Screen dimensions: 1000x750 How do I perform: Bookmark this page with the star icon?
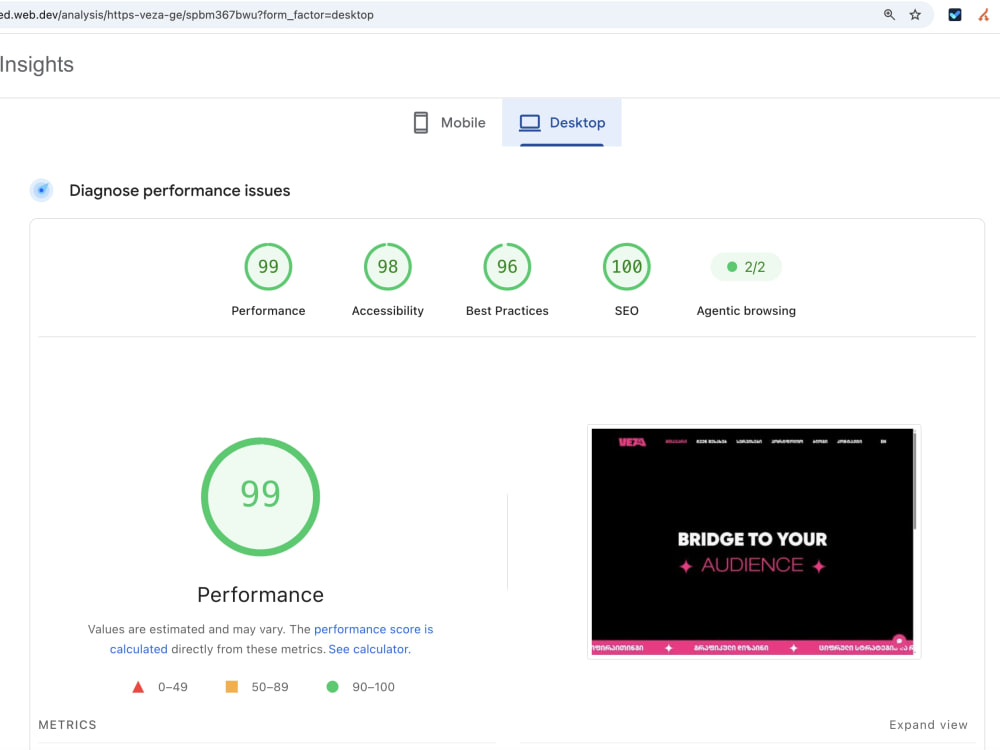point(915,15)
